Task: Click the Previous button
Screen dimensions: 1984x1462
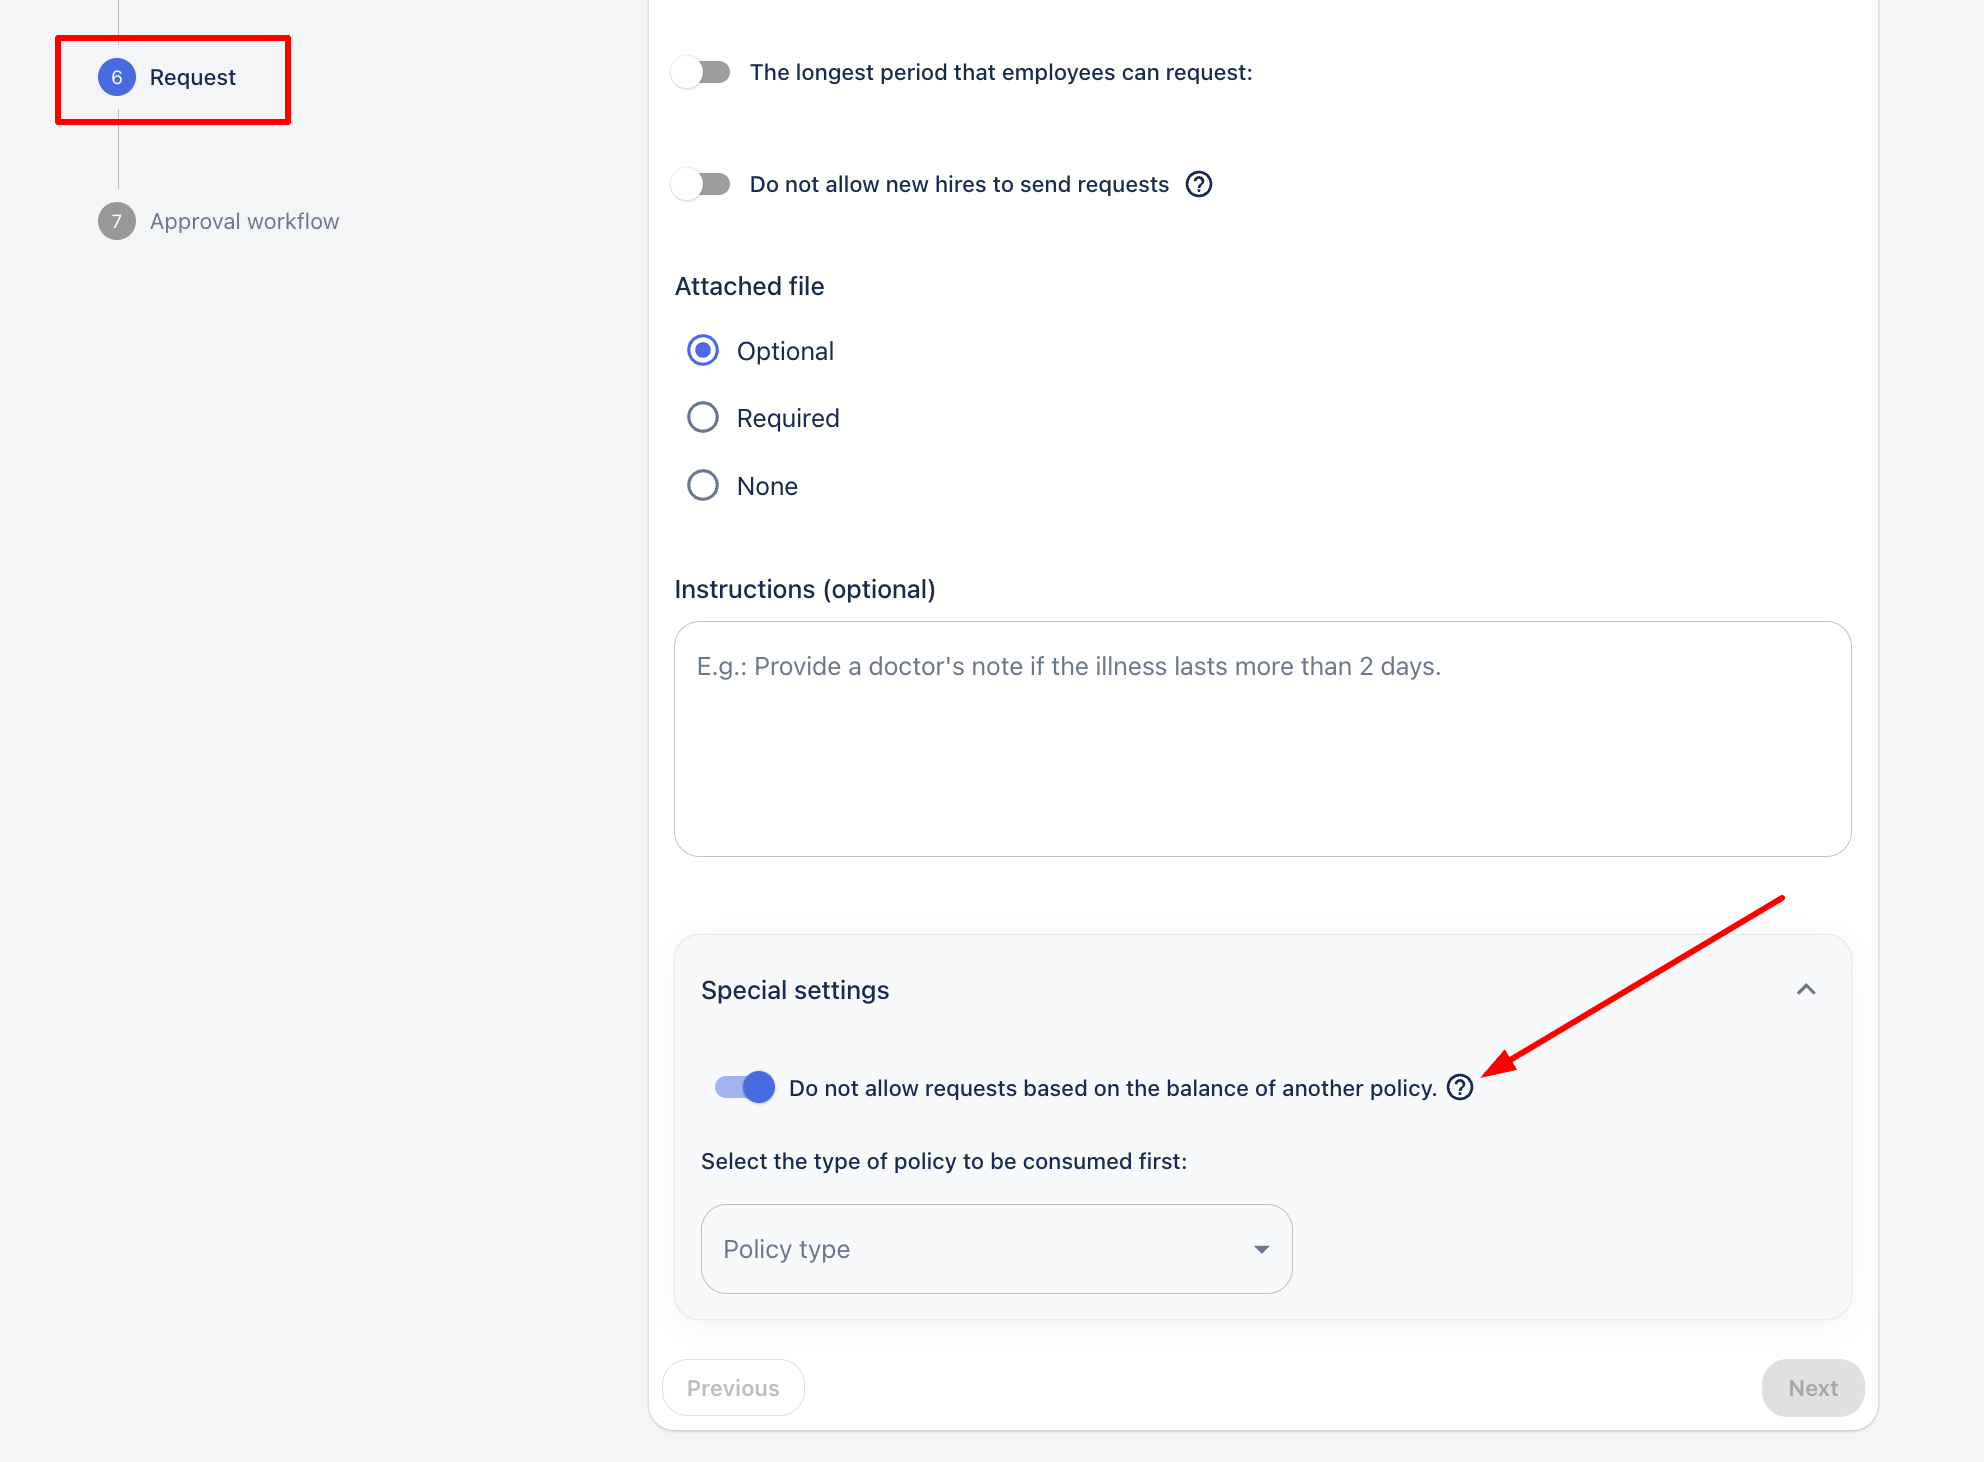Action: click(x=733, y=1388)
